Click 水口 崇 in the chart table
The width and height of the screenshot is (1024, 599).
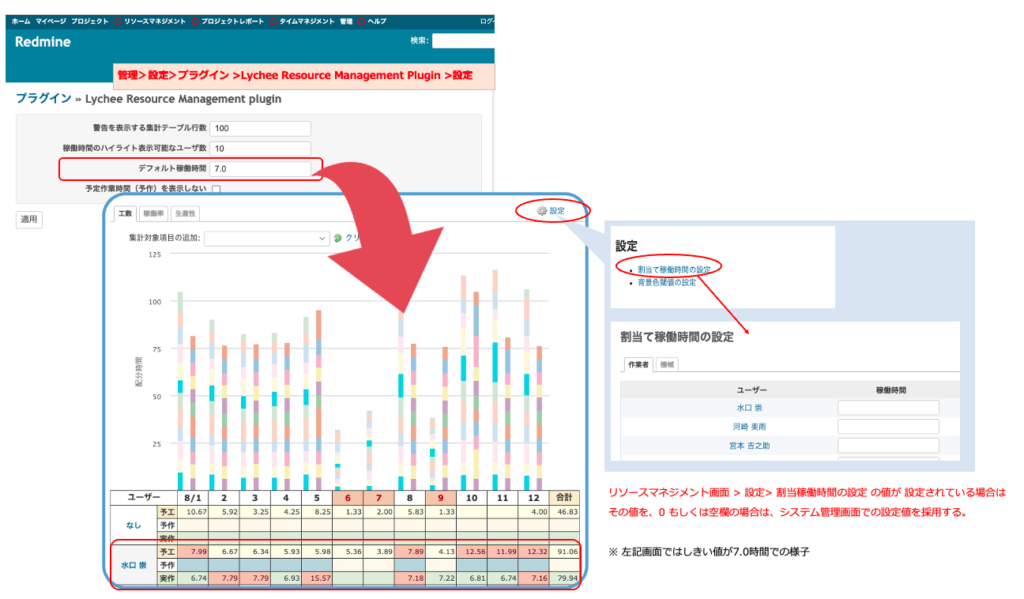(134, 565)
